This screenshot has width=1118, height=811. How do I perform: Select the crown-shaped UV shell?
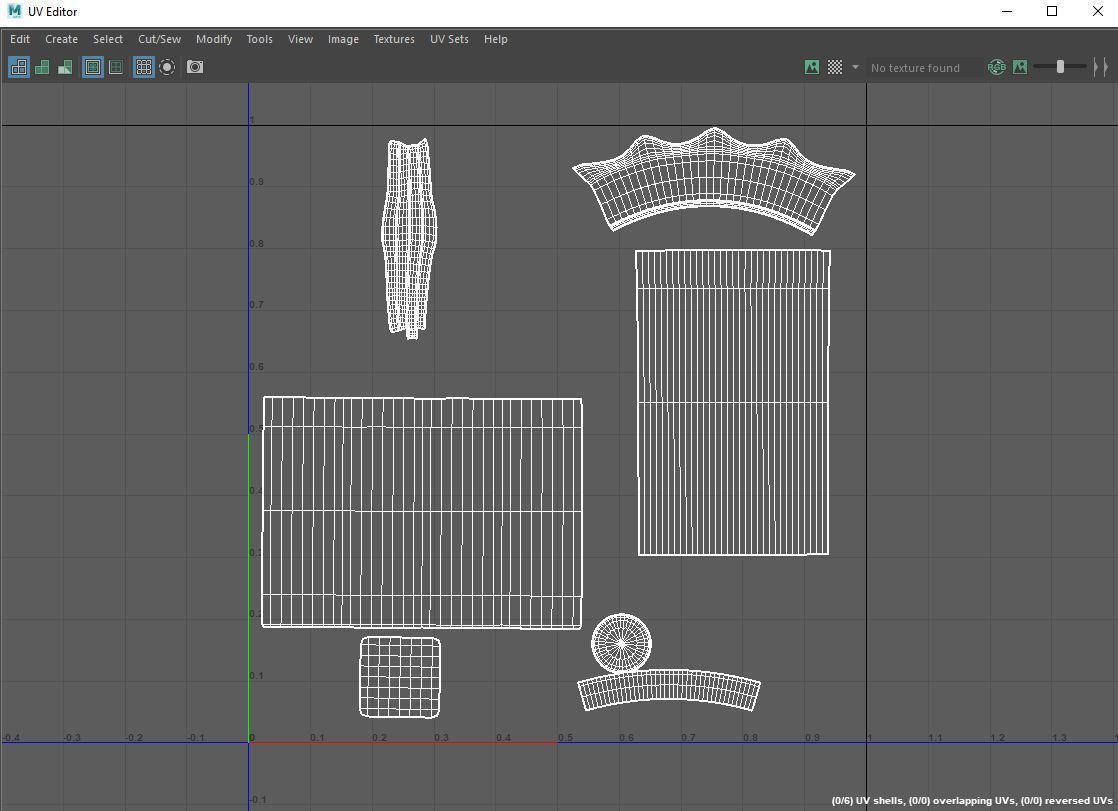713,183
